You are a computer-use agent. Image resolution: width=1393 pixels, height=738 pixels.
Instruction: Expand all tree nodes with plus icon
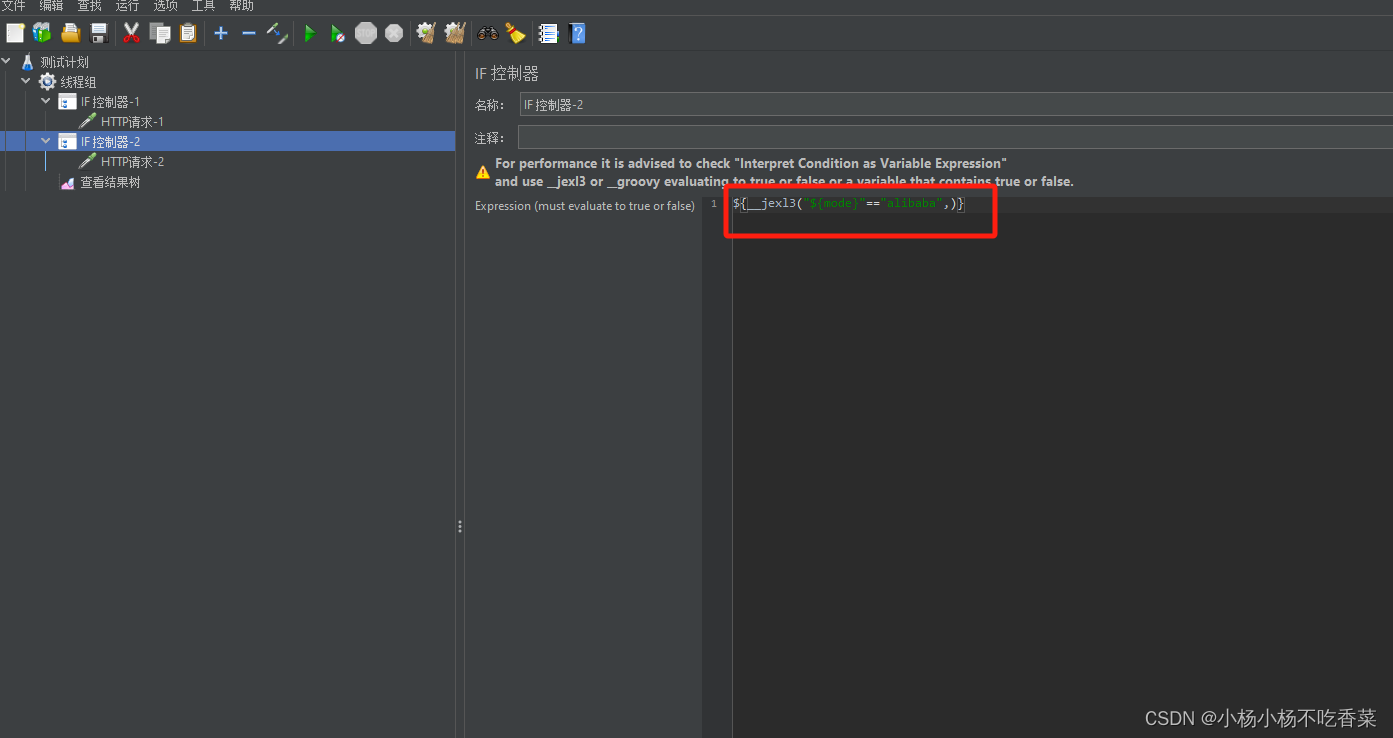click(x=221, y=33)
